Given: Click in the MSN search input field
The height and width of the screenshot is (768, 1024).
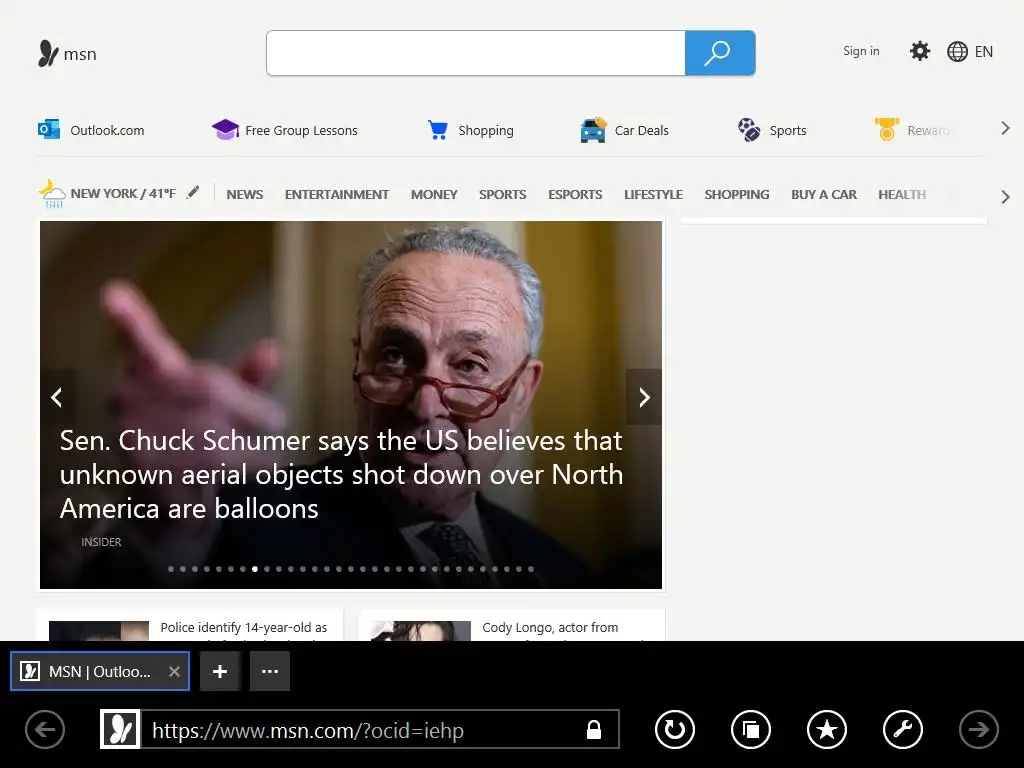Looking at the screenshot, I should pos(475,53).
